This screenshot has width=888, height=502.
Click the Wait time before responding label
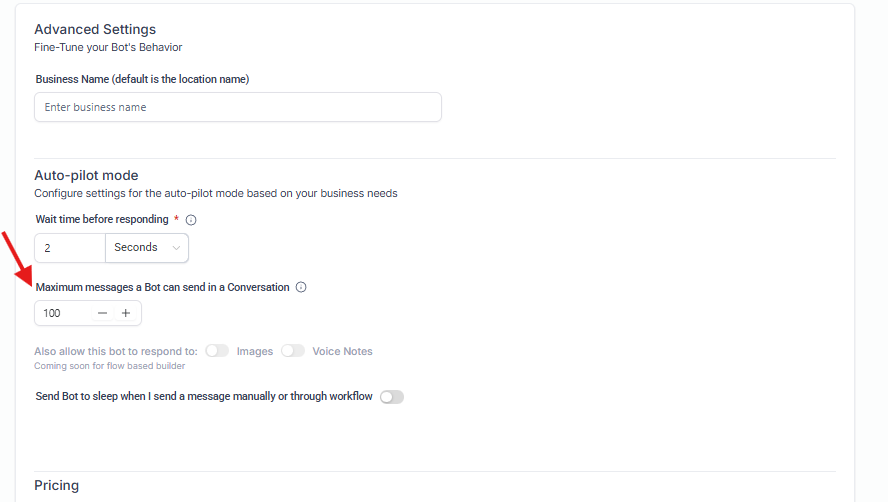point(102,220)
